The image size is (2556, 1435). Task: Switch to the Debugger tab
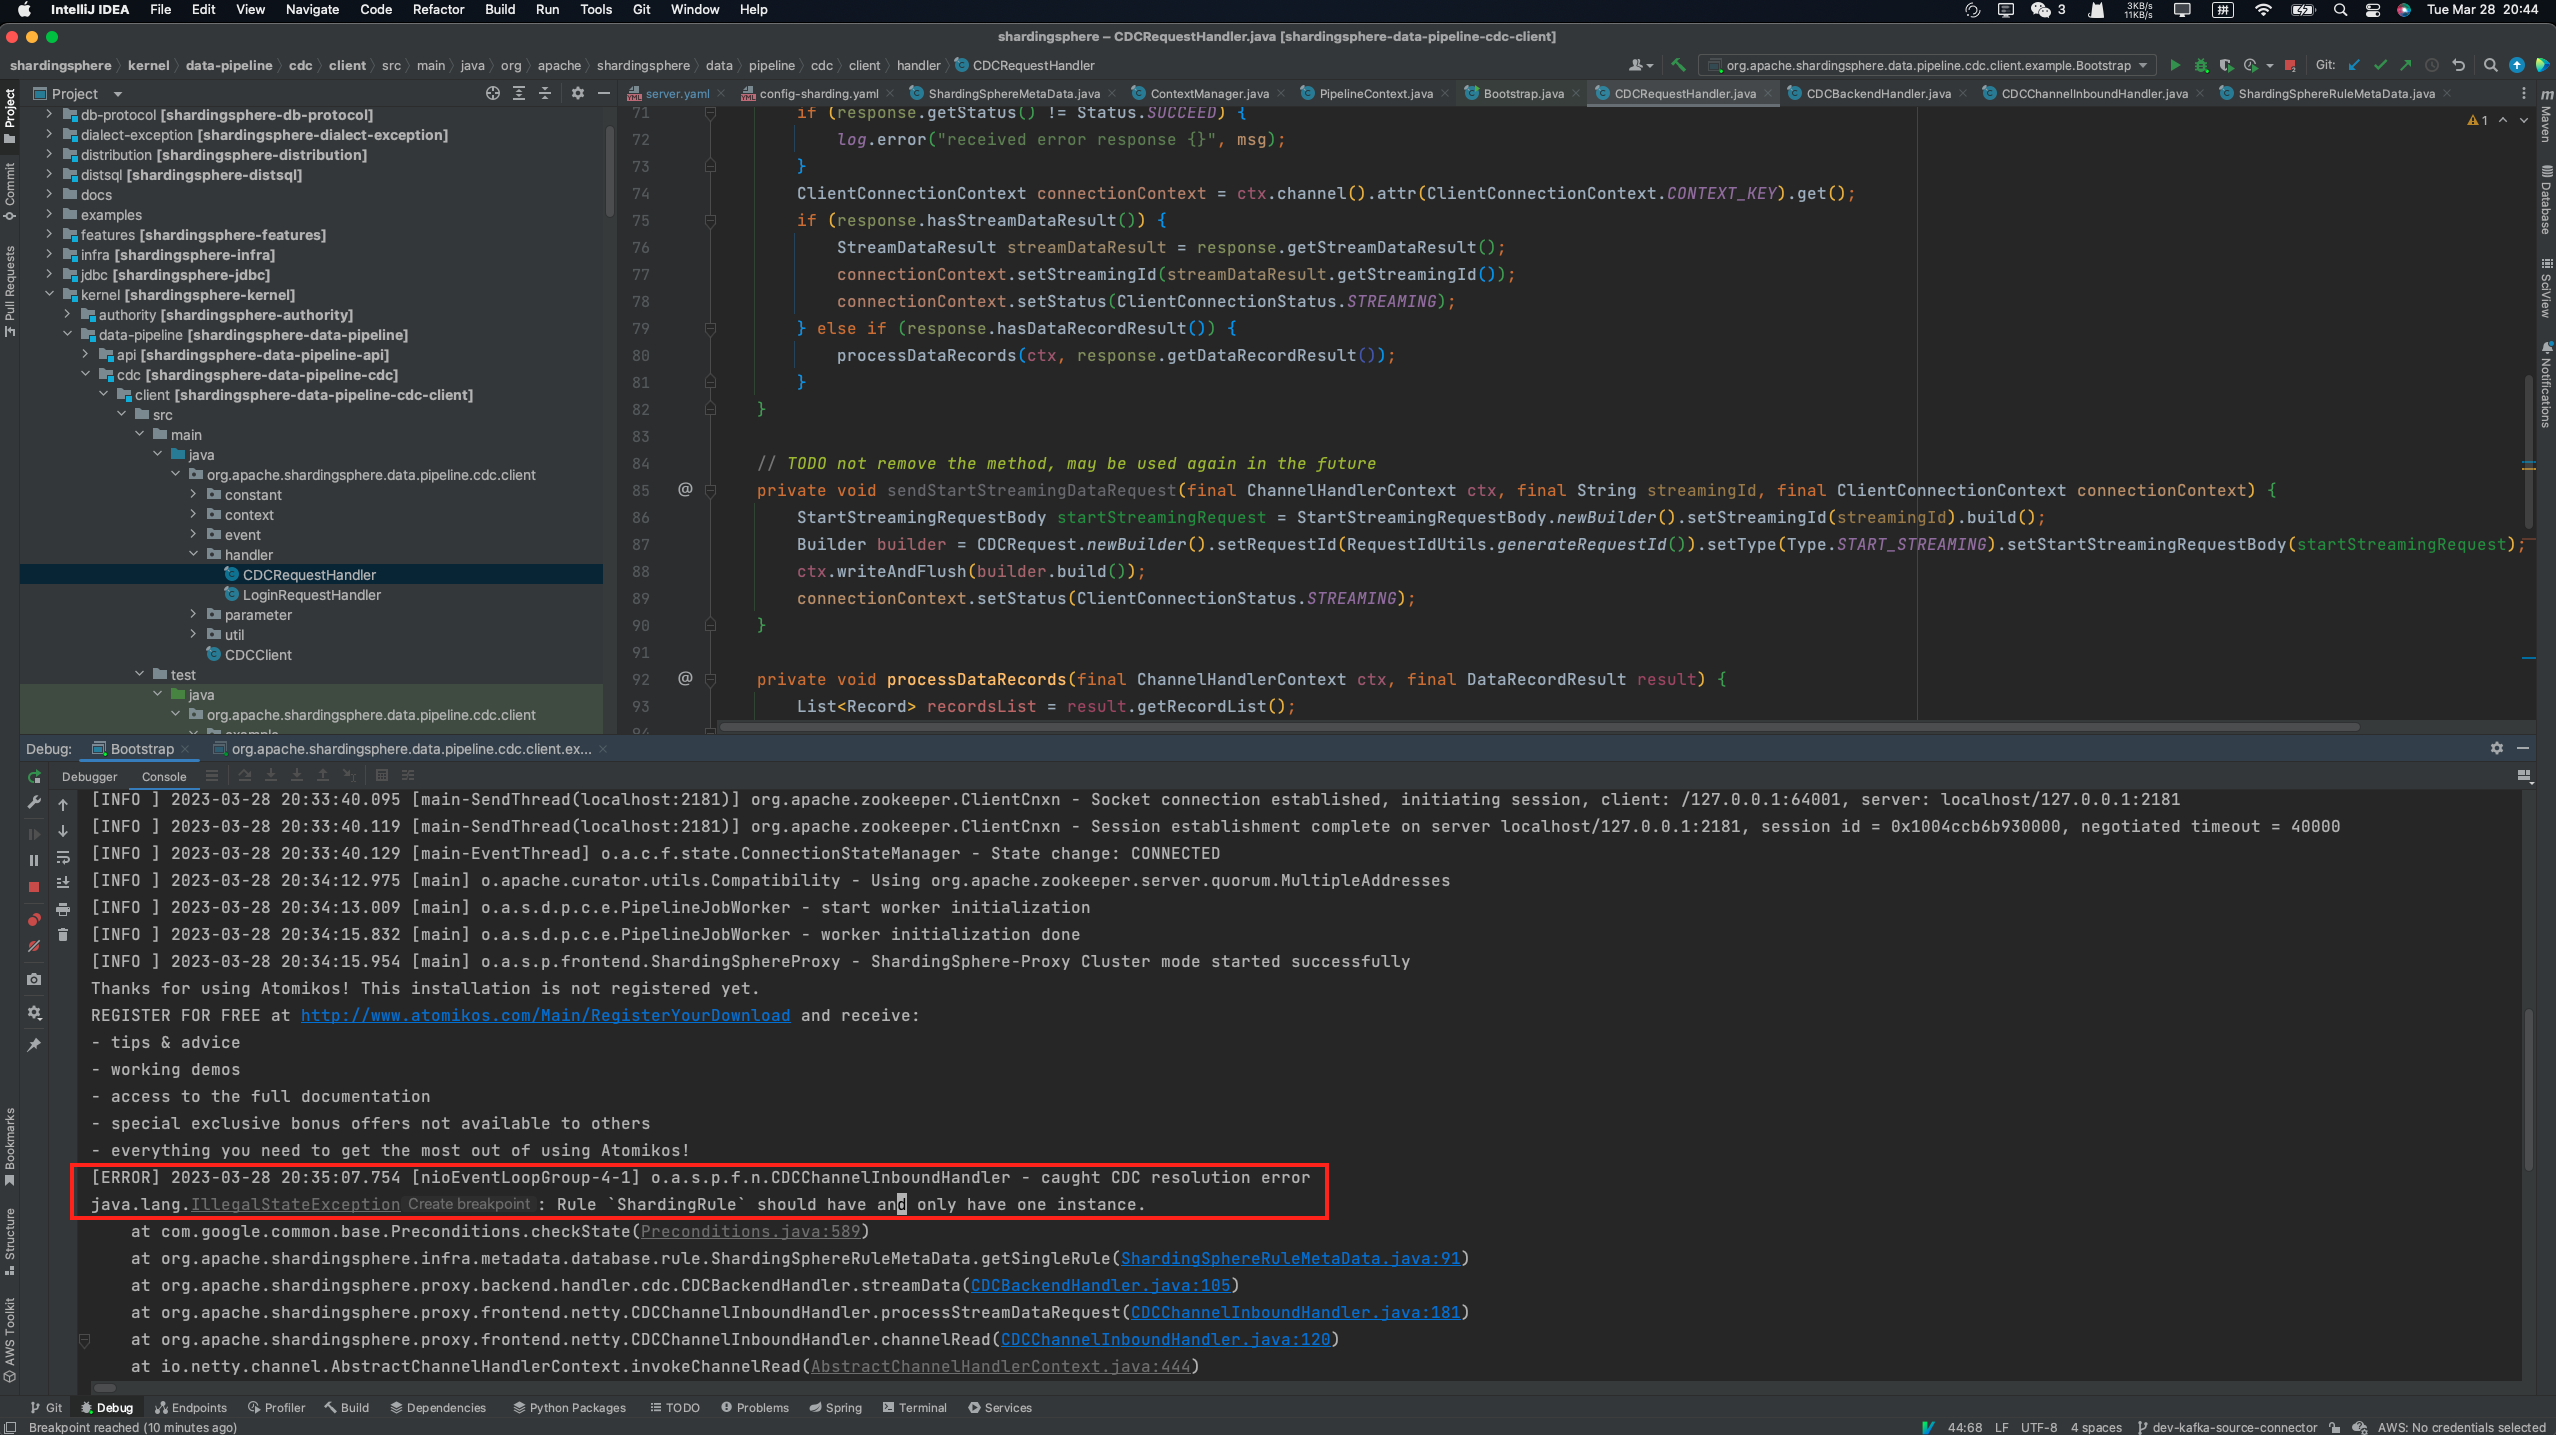point(88,776)
